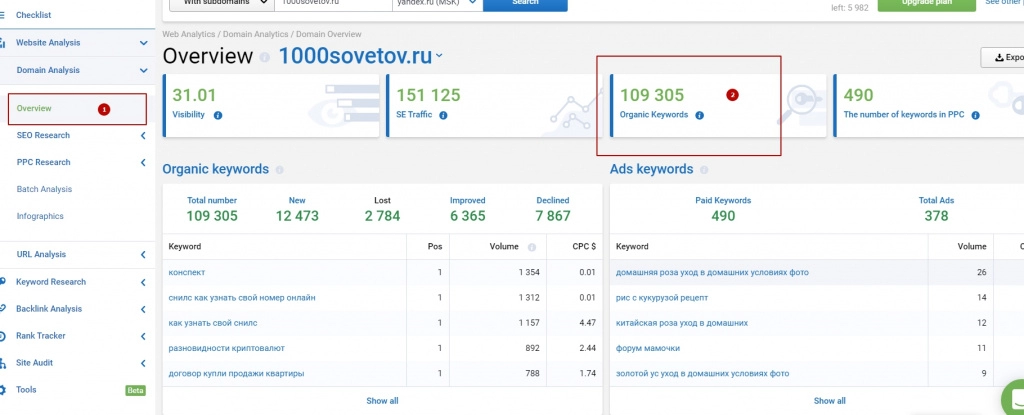Click the Total Ads 378 stat
The width and height of the screenshot is (1024, 415).
(x=936, y=209)
